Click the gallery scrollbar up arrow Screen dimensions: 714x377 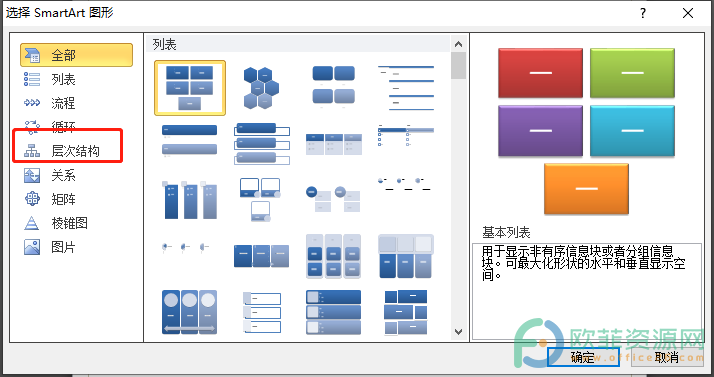(459, 44)
